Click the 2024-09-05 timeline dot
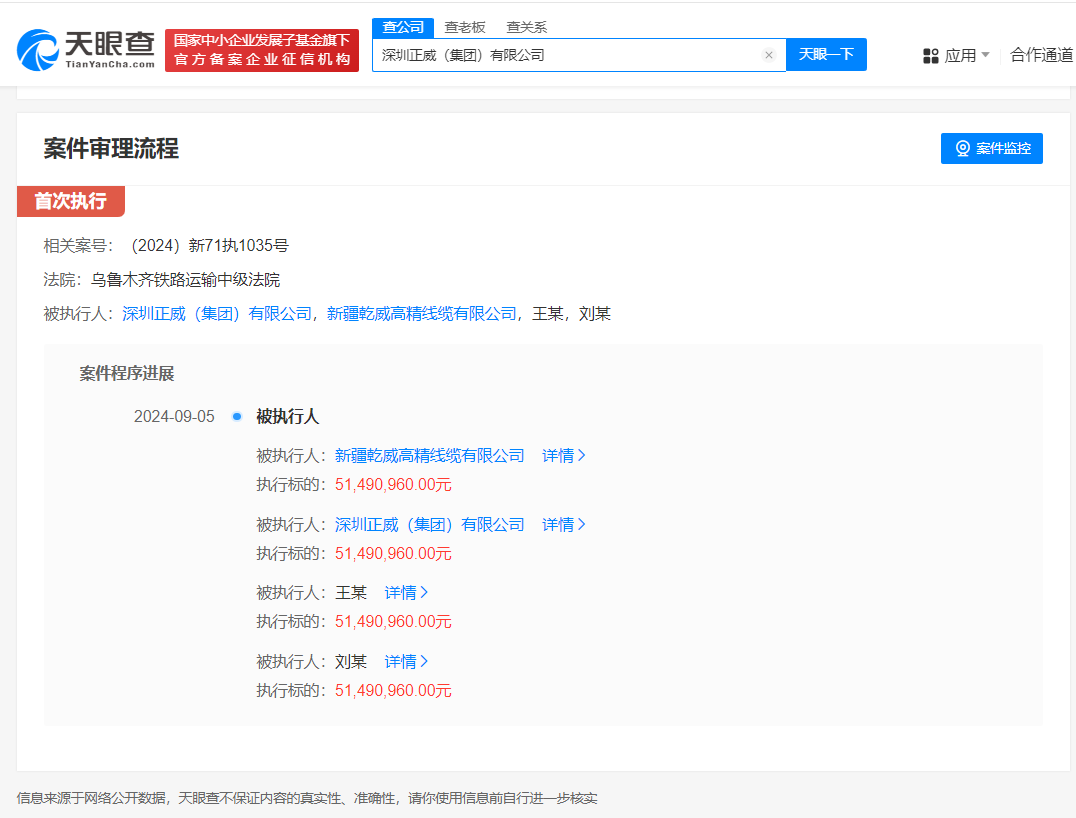The image size is (1076, 818). [237, 417]
